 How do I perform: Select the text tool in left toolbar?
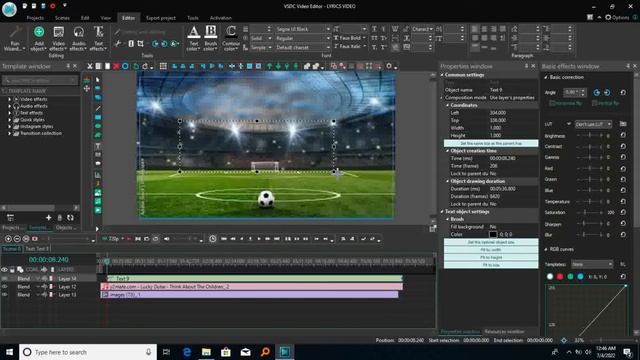[x=98, y=146]
